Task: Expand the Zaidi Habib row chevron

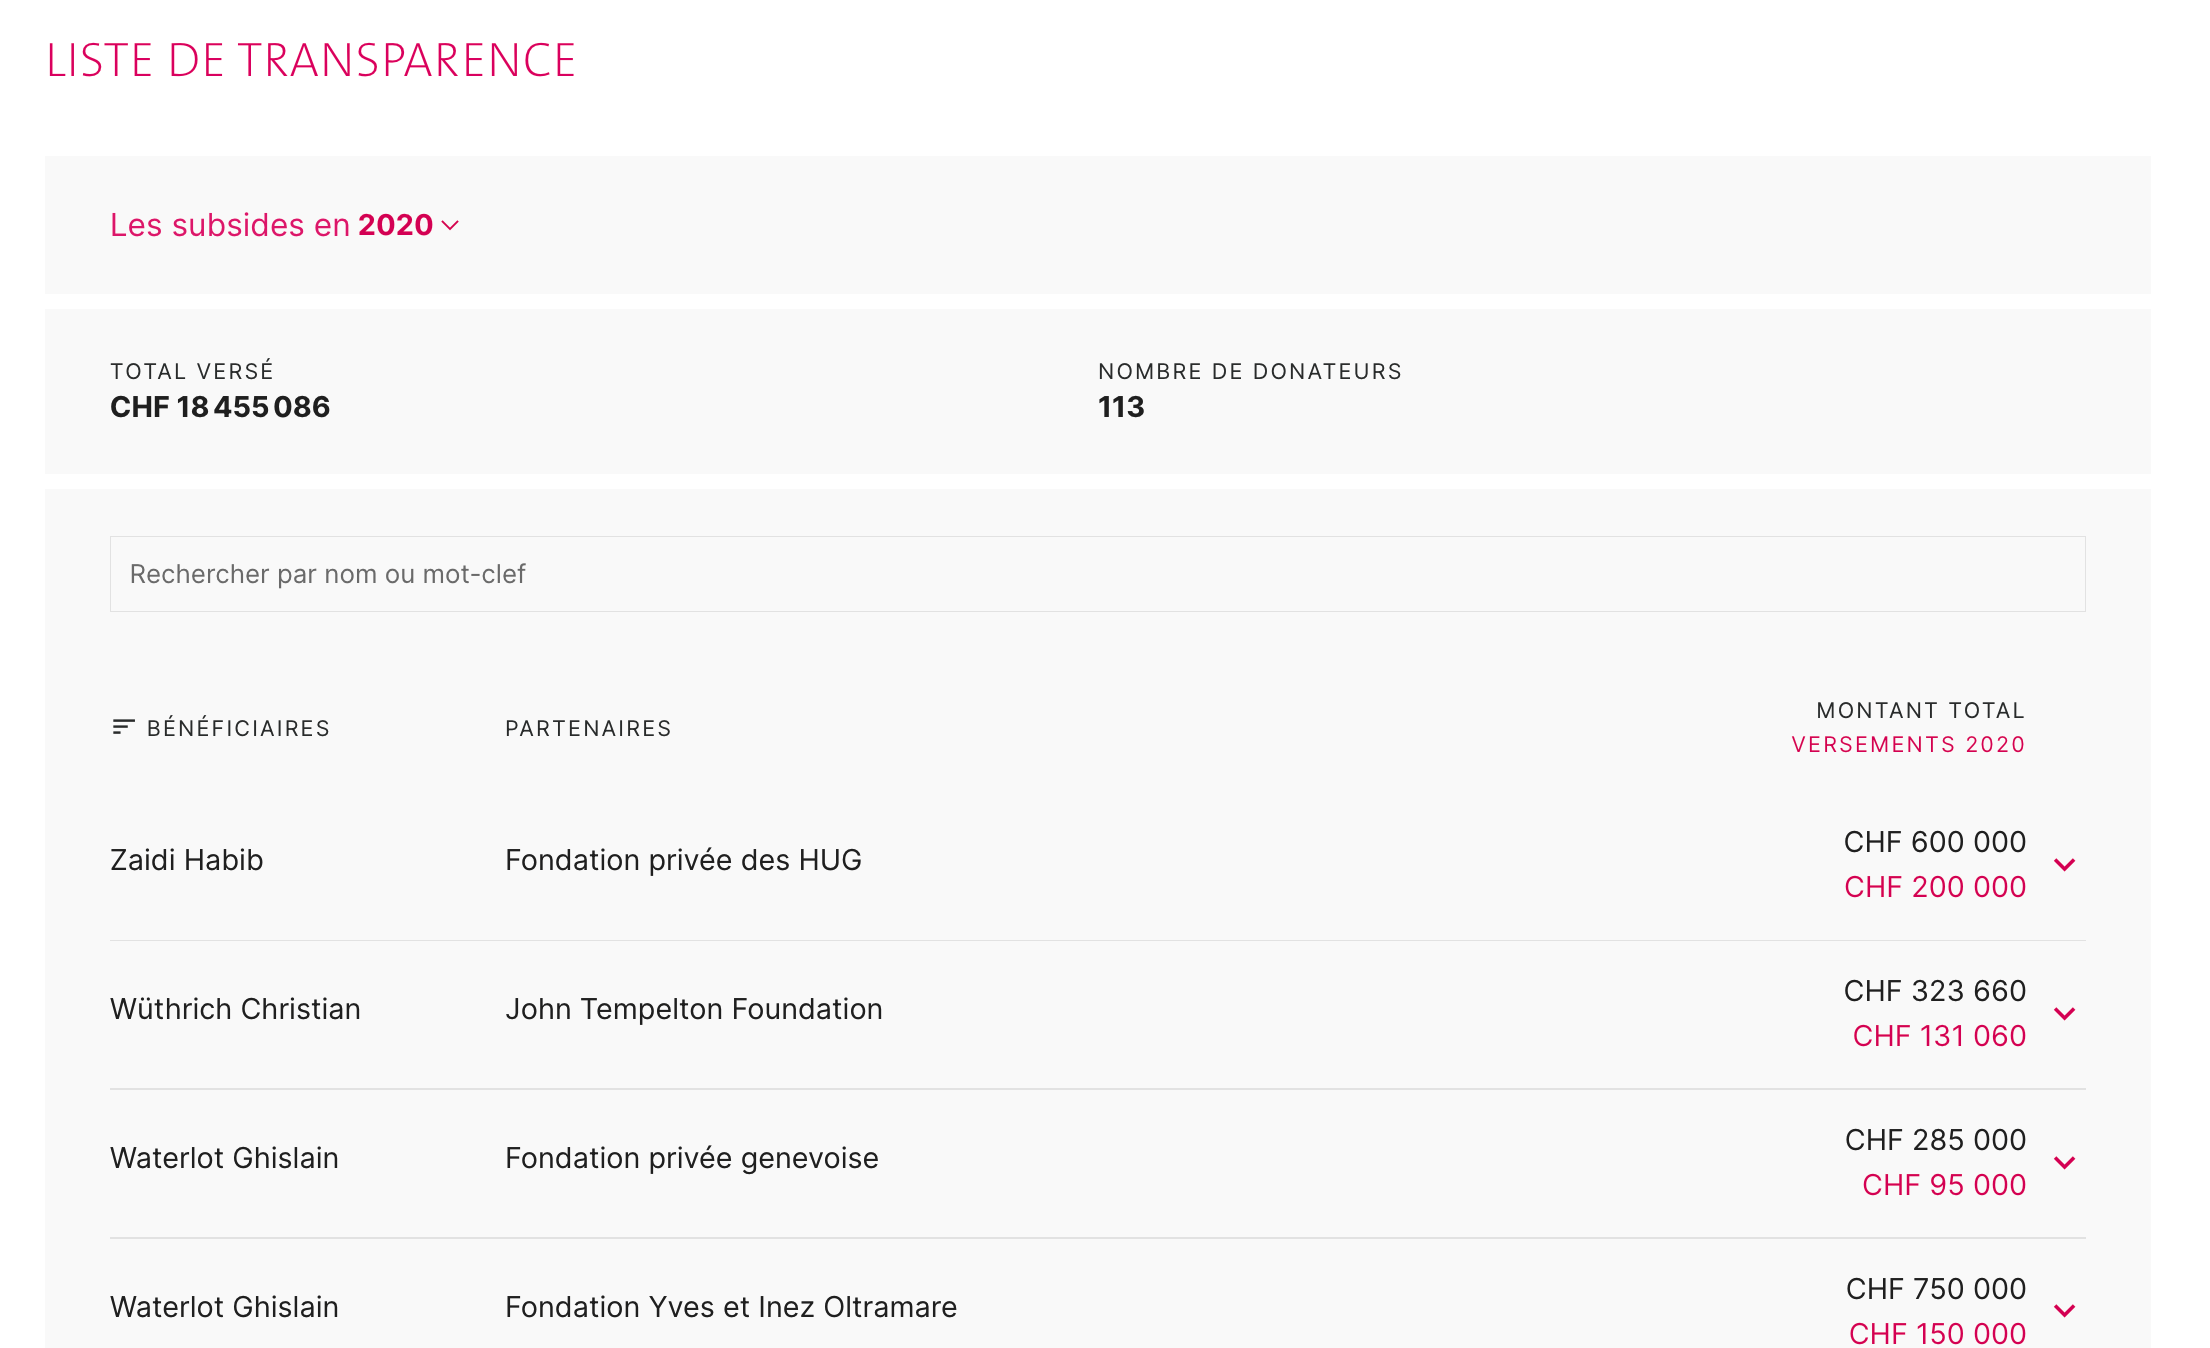Action: (x=2065, y=864)
